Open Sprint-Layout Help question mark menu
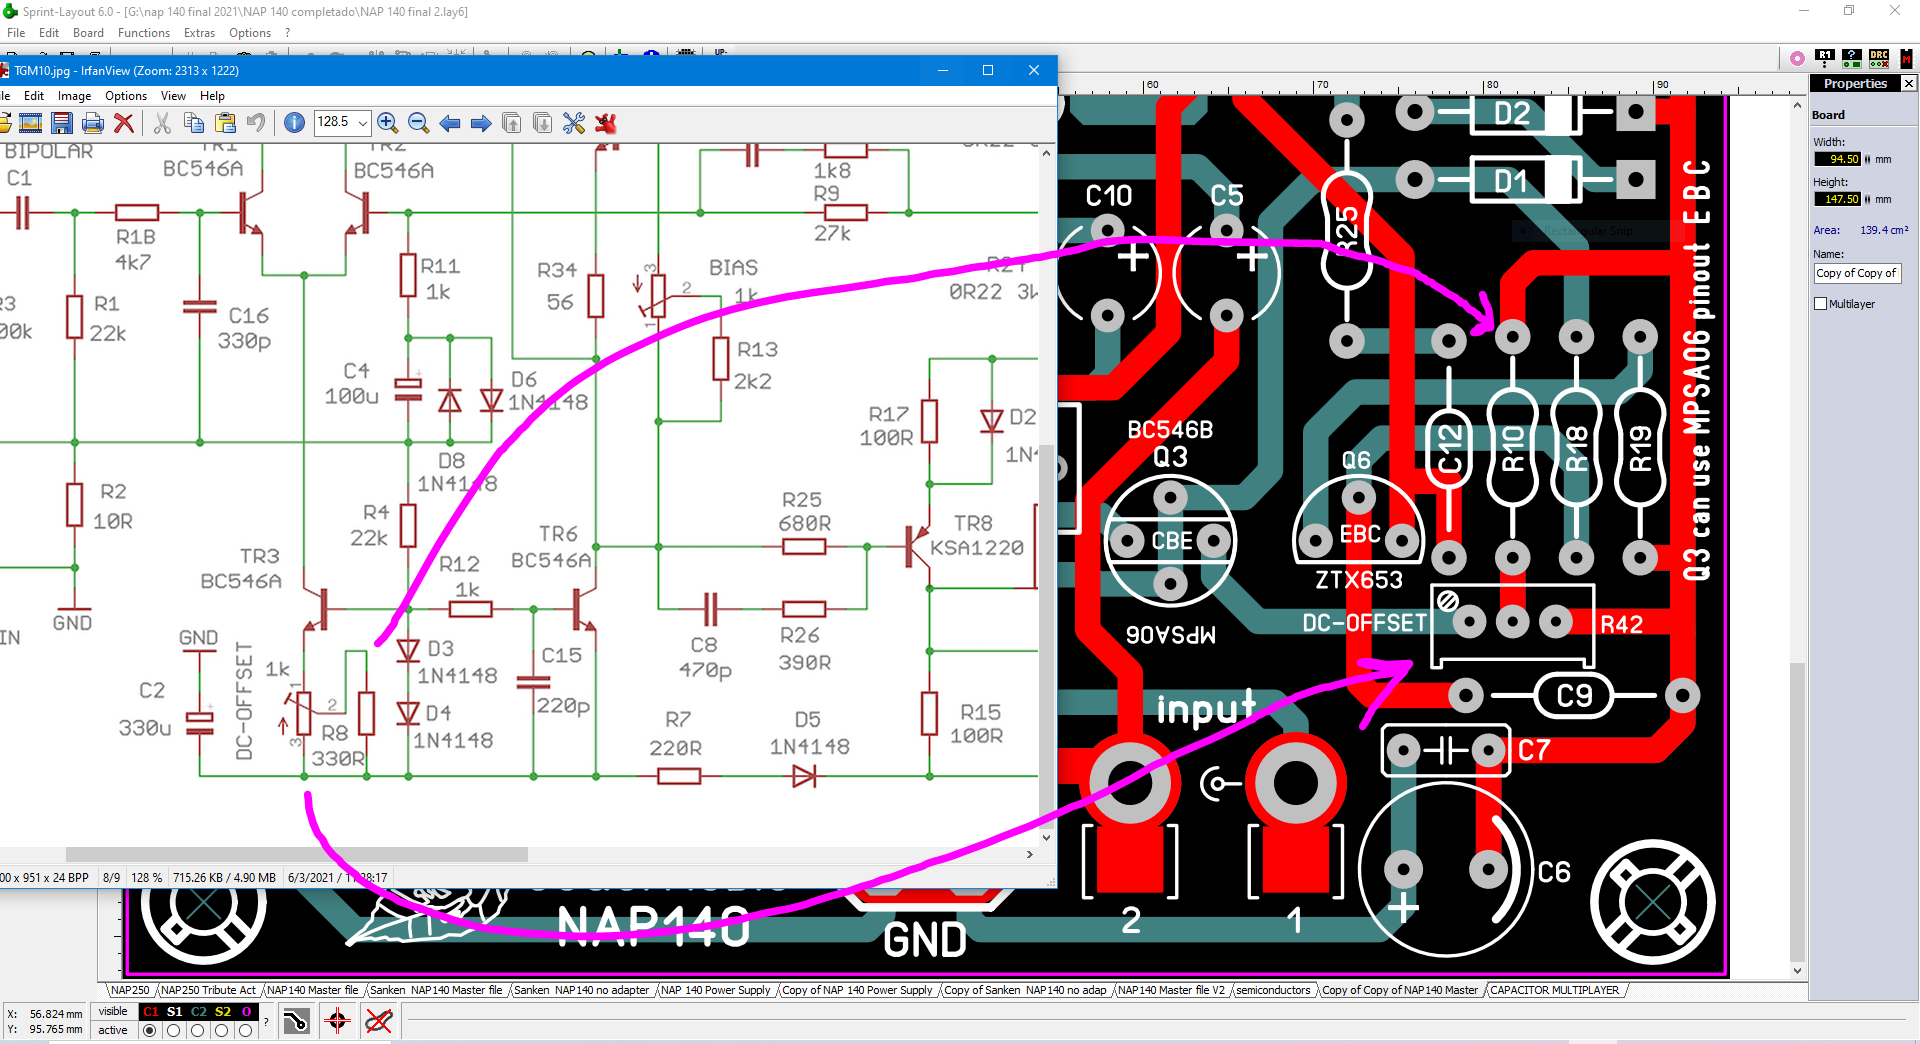 [x=287, y=33]
